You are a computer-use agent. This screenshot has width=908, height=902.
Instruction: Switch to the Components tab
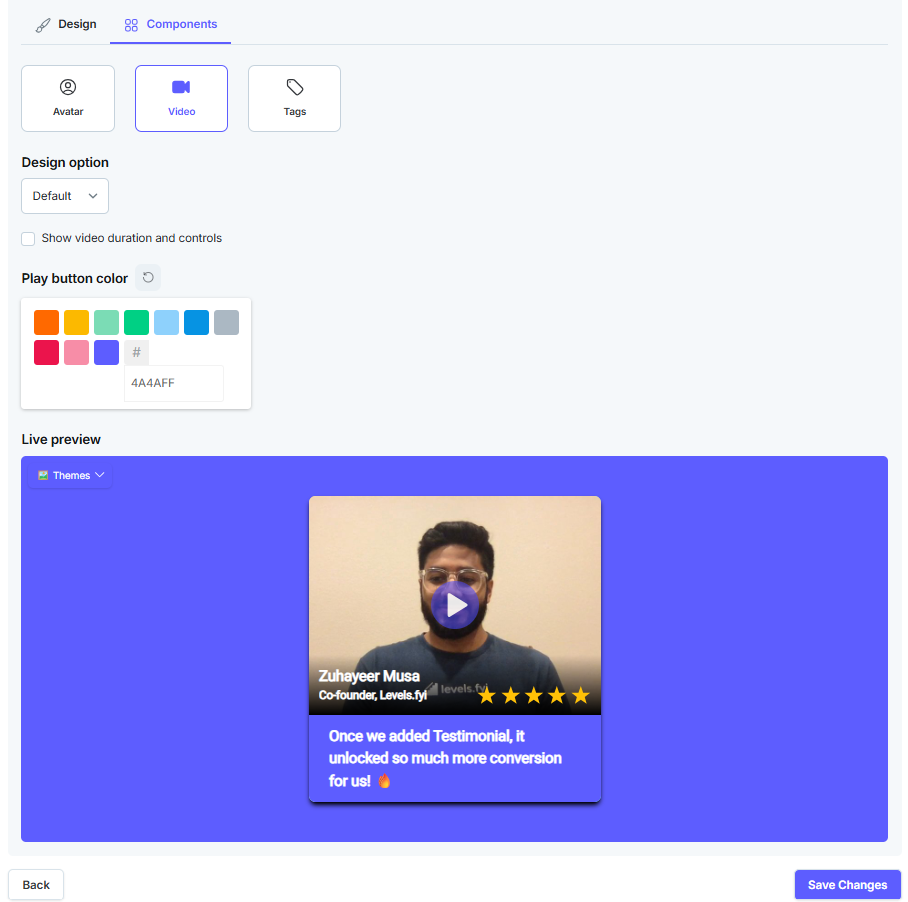coord(170,24)
